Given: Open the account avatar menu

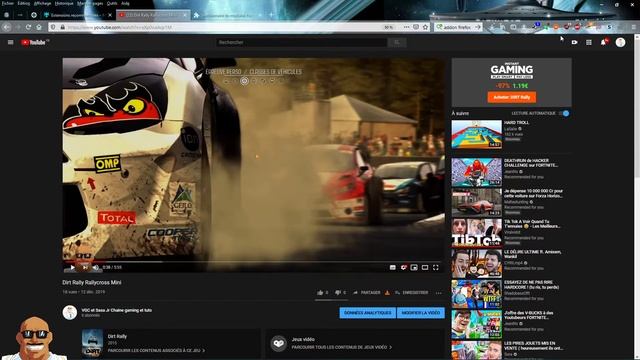Looking at the screenshot, I should coord(620,42).
